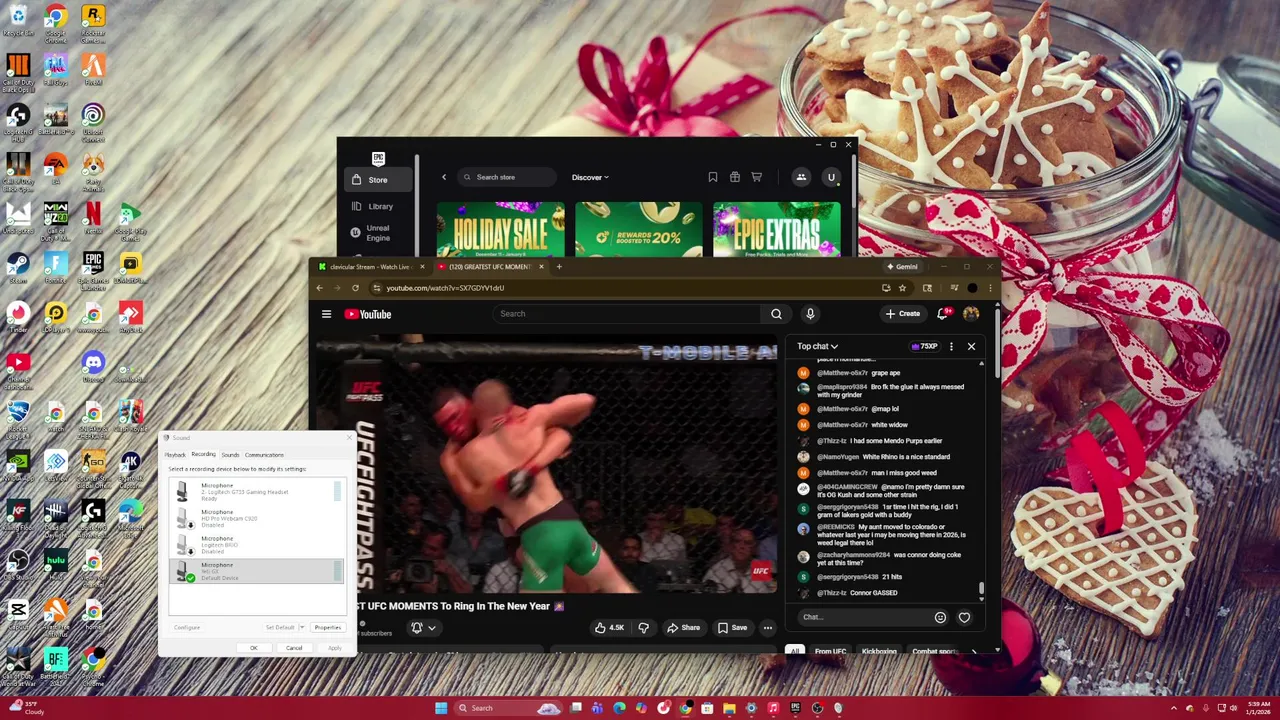The image size is (1280, 720).
Task: Click the Properties button in Sound dialog
Action: pos(328,627)
